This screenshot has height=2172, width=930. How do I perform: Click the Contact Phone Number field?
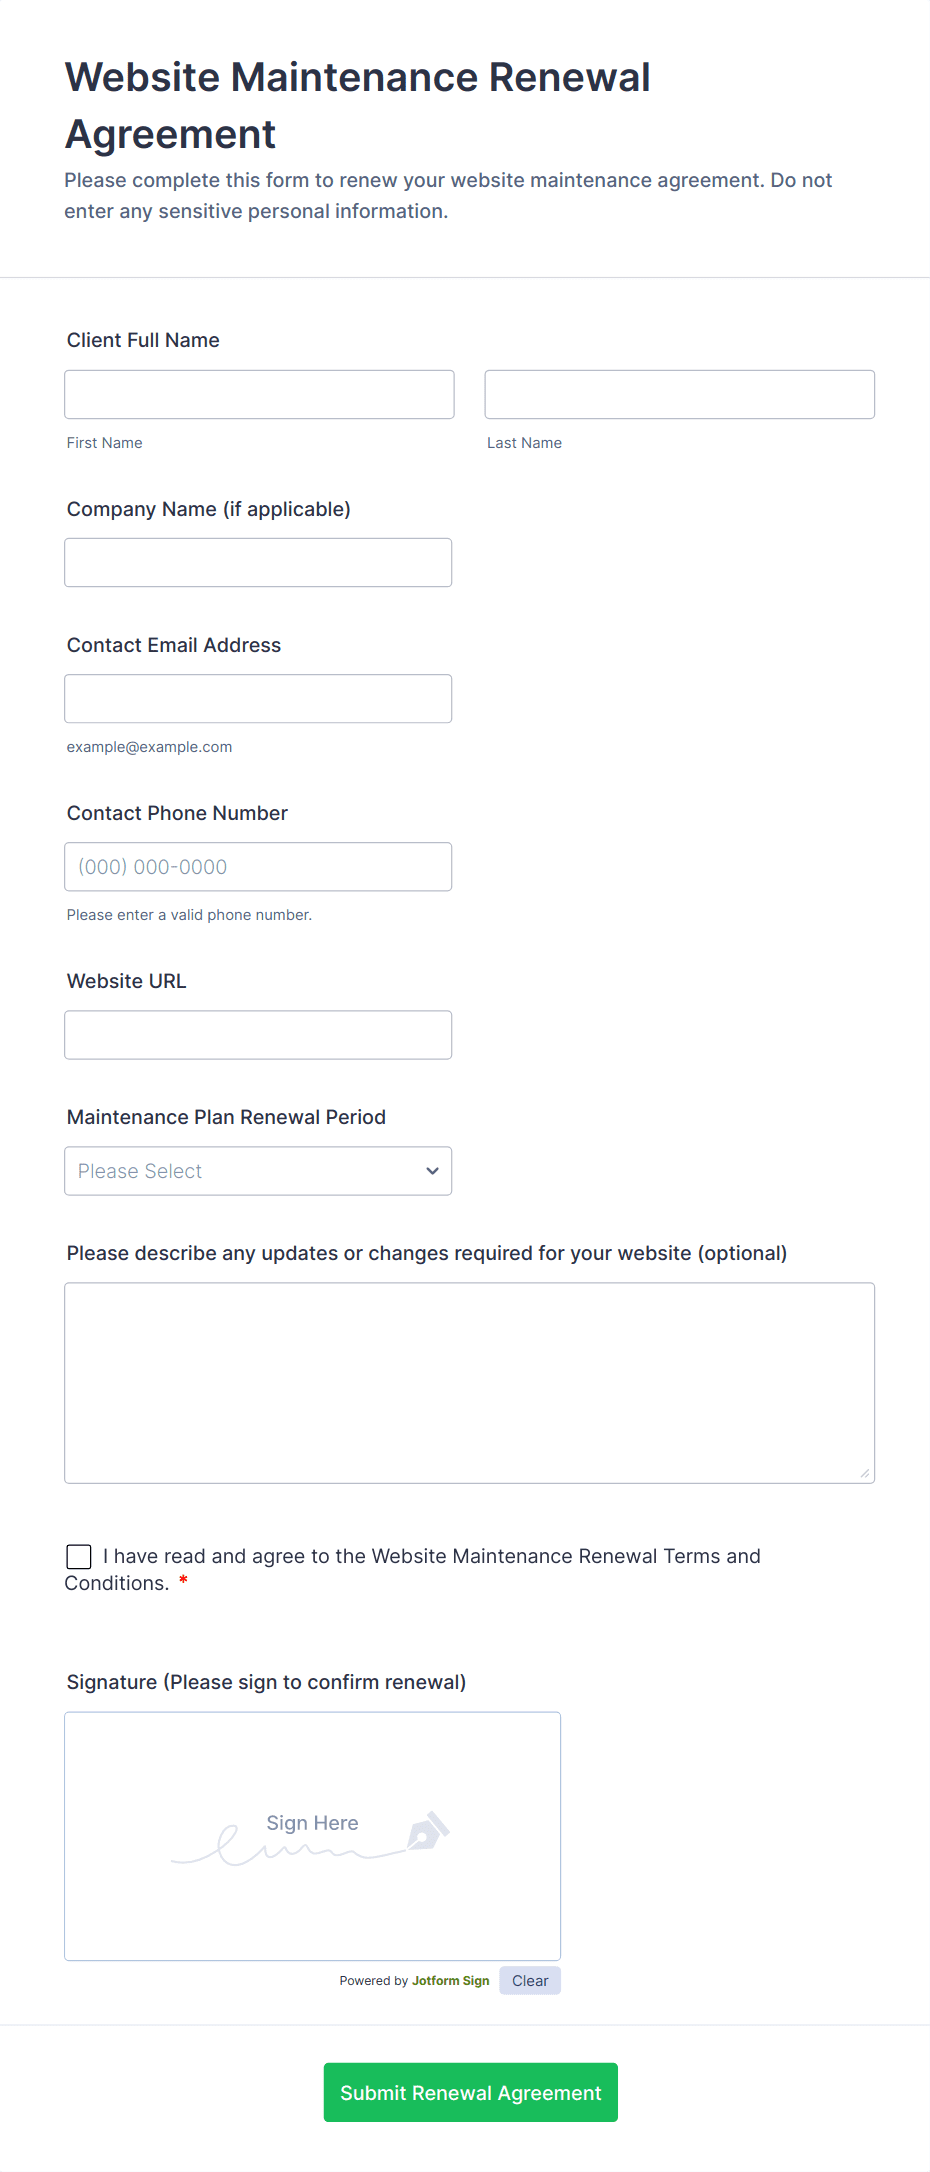click(x=258, y=866)
